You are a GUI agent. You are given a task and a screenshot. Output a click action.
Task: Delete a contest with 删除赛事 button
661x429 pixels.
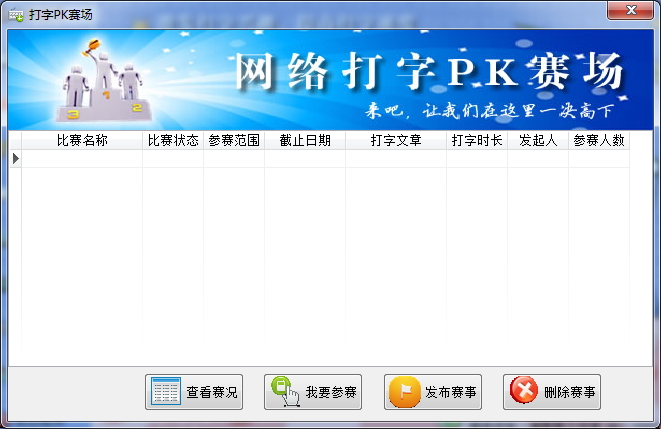pos(552,392)
